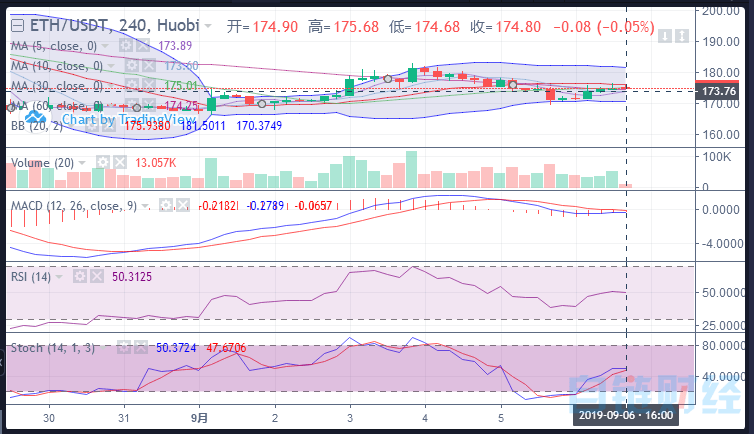Move the main pane down with arrow icon
Screen dimensions: 754x434
[x=665, y=36]
